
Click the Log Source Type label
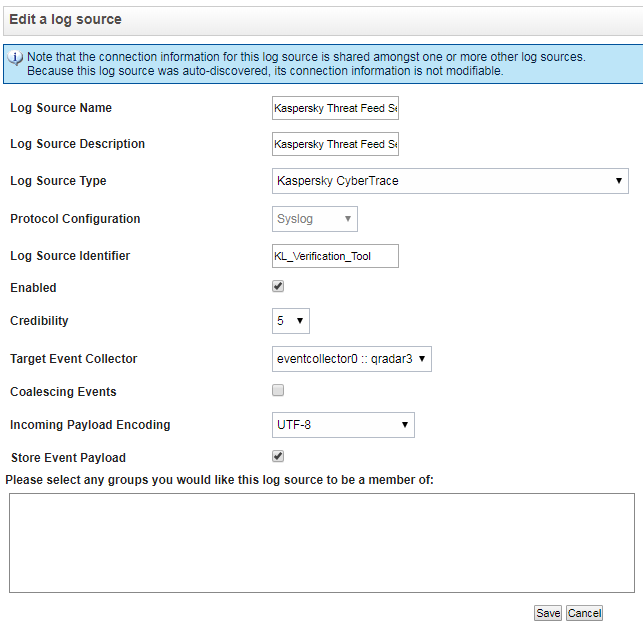tap(58, 181)
